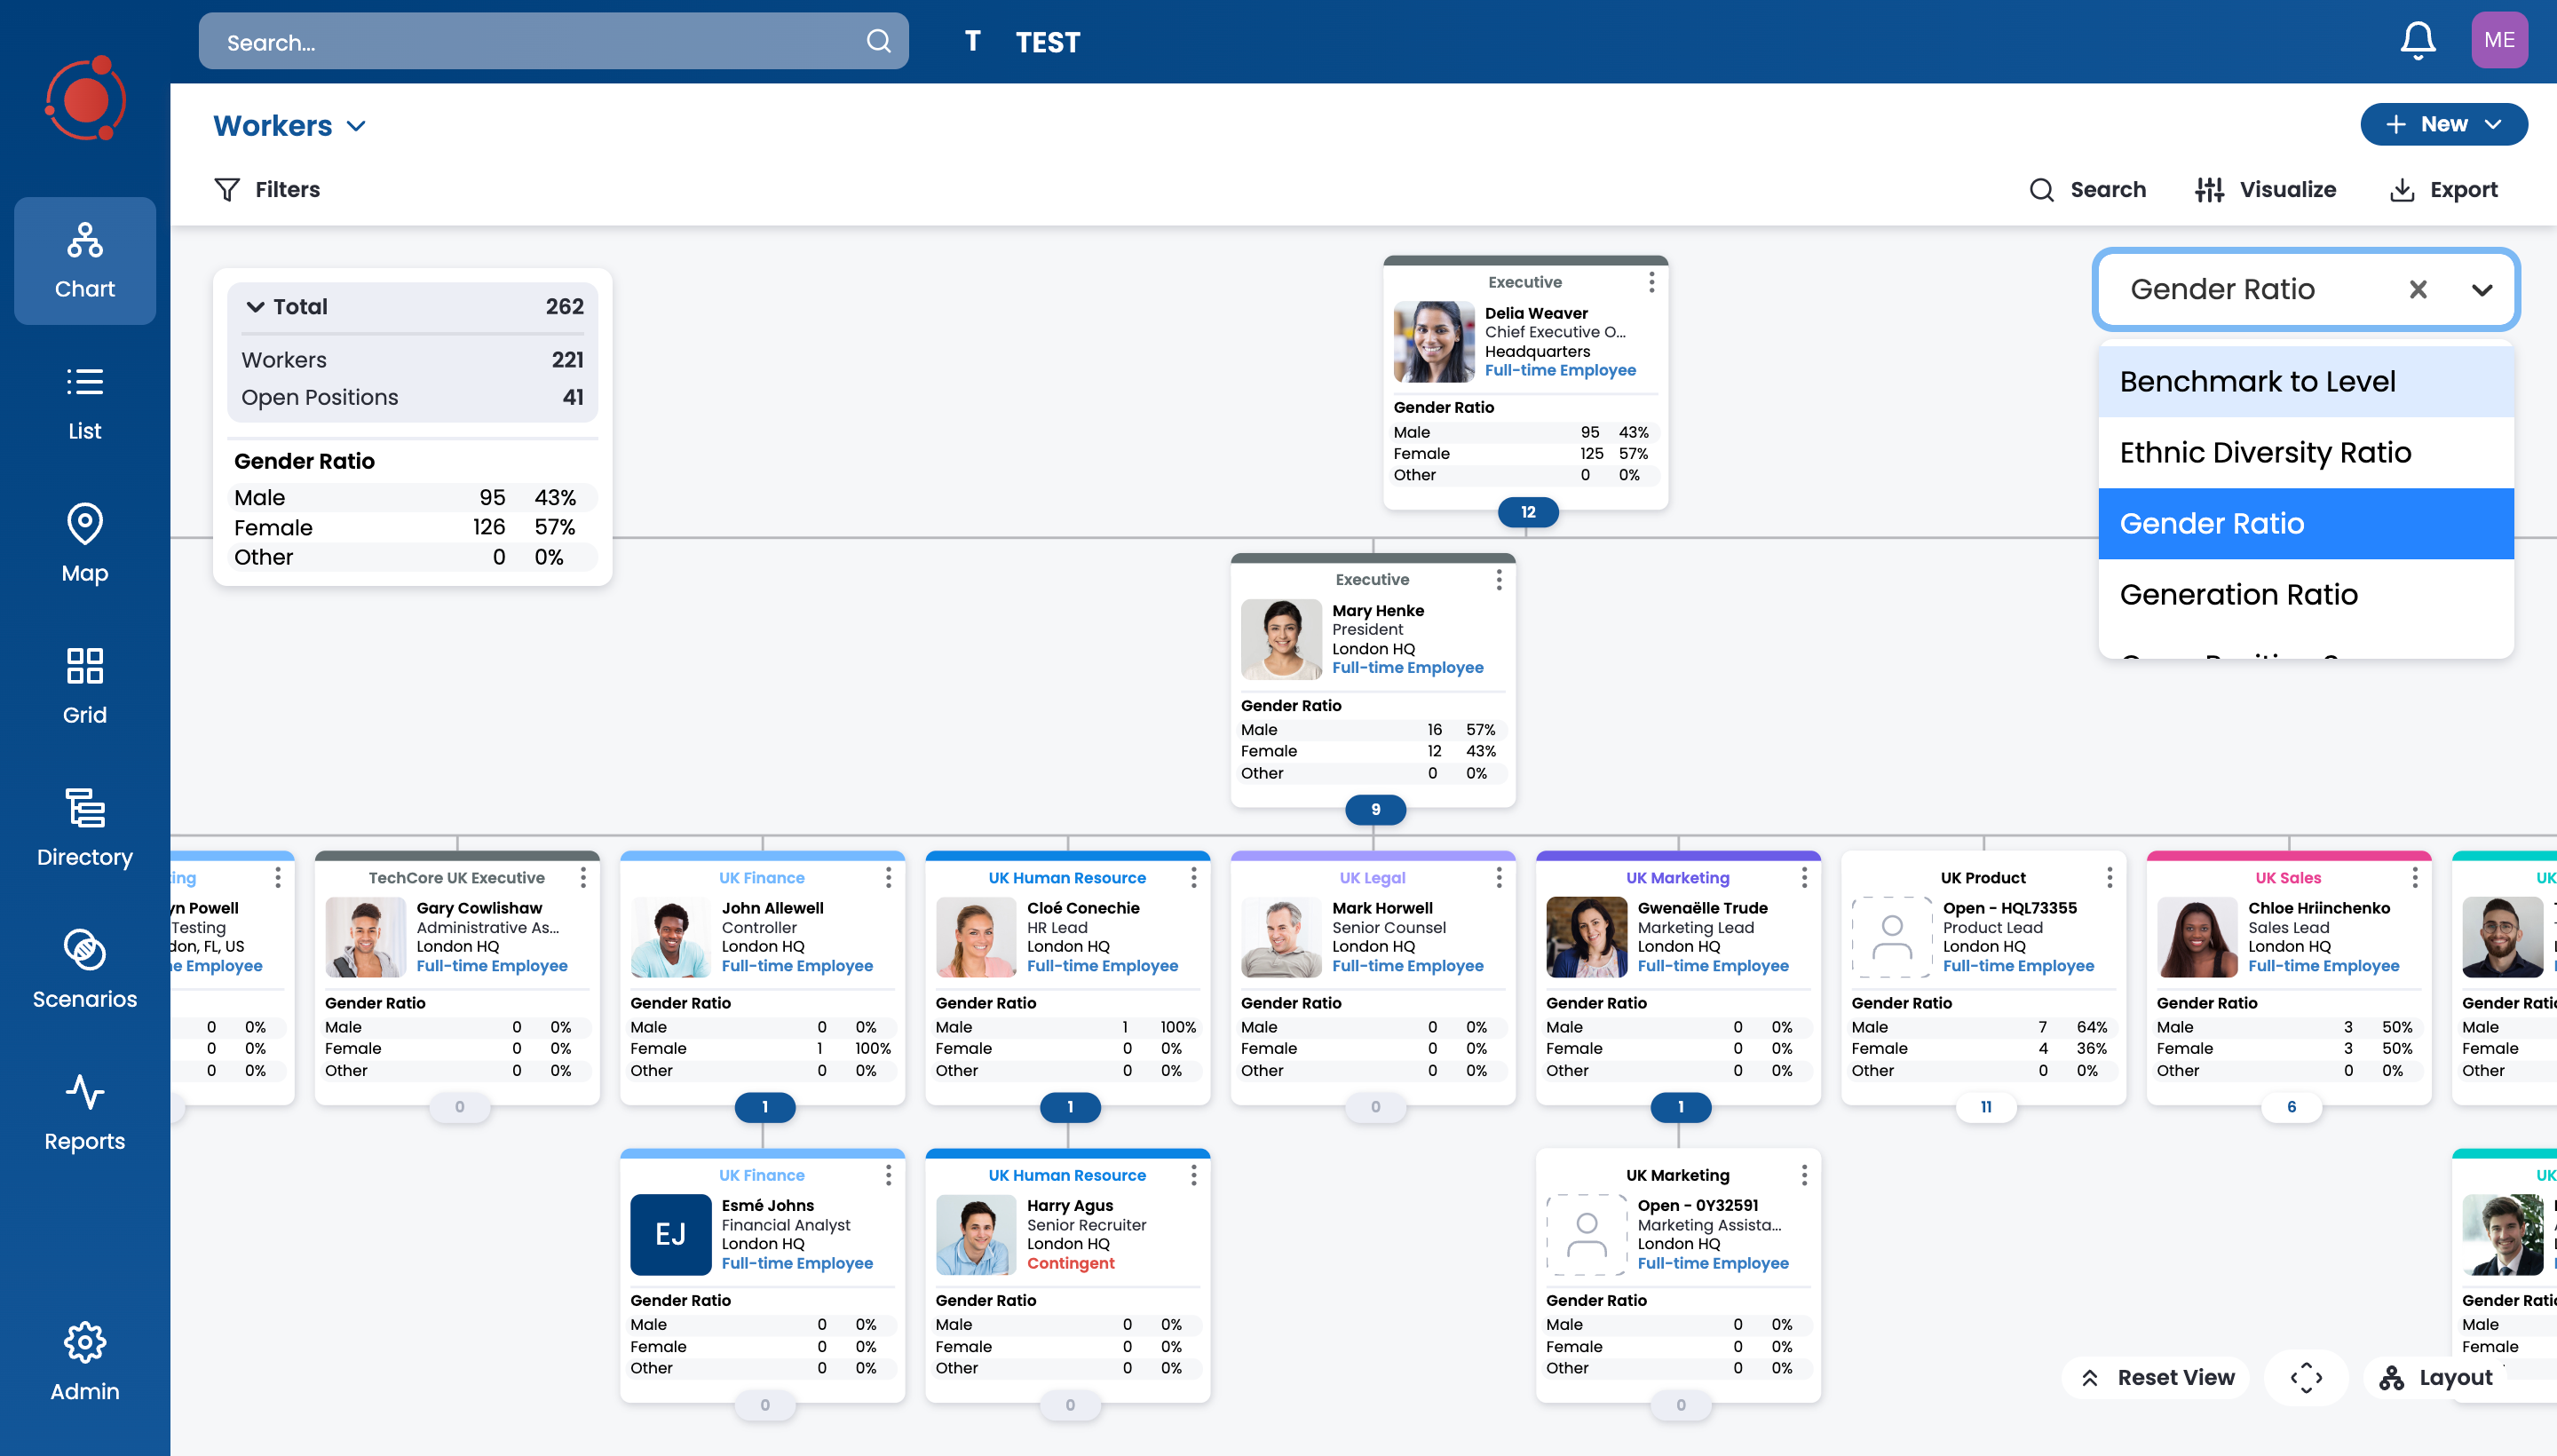Click Harry Agus's Contingent label
Screen dimensions: 2557x1456
tap(1070, 1263)
